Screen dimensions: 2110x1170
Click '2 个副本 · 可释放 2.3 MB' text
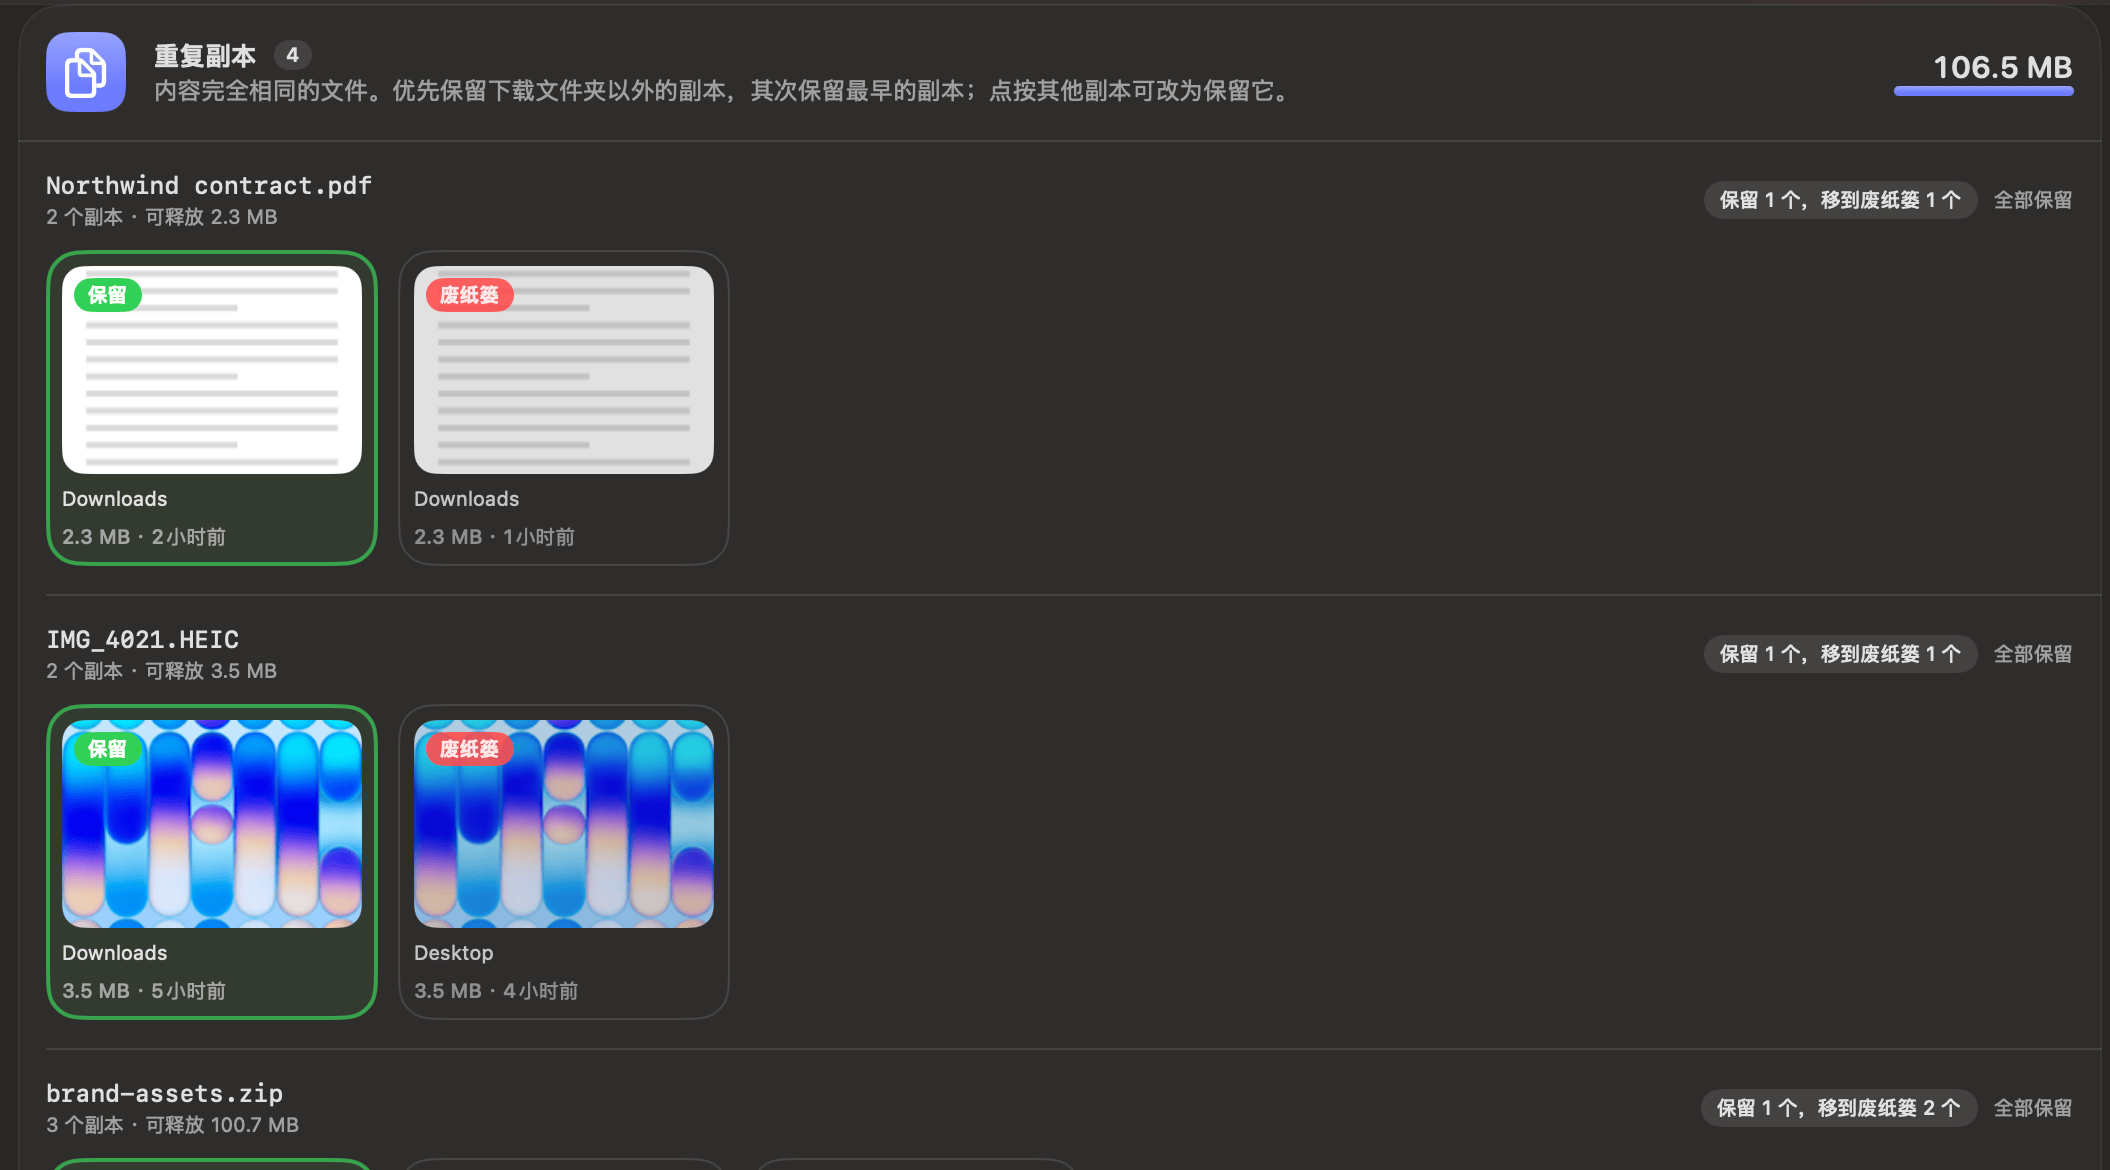[162, 217]
